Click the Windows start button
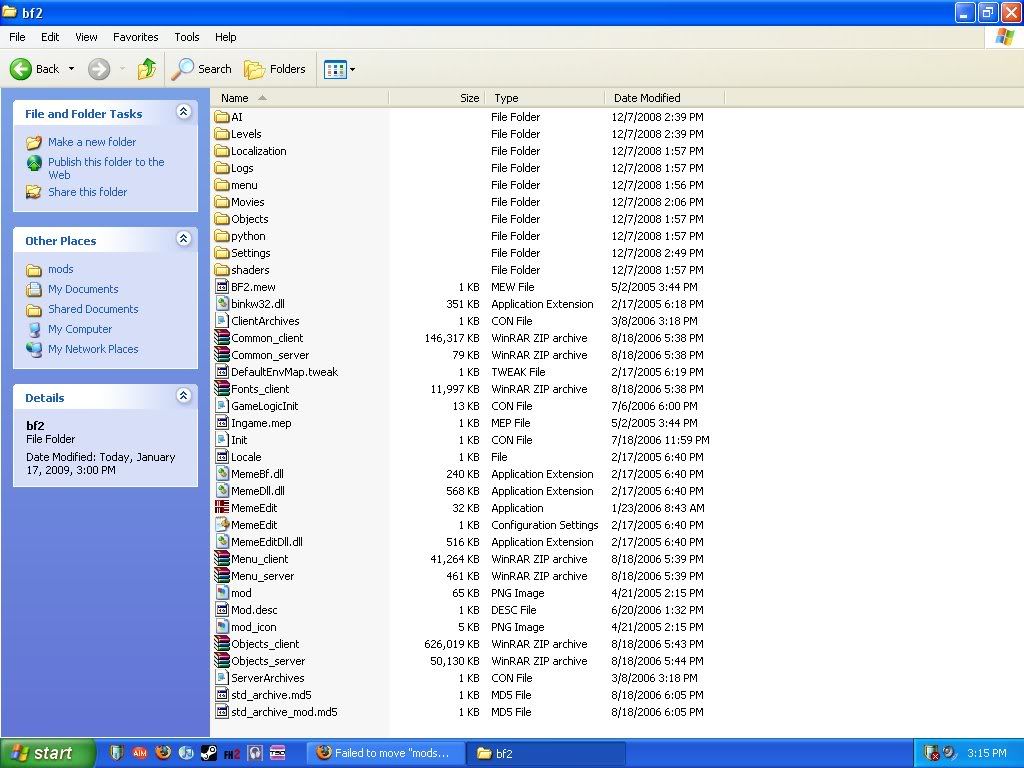Image resolution: width=1024 pixels, height=768 pixels. (47, 753)
